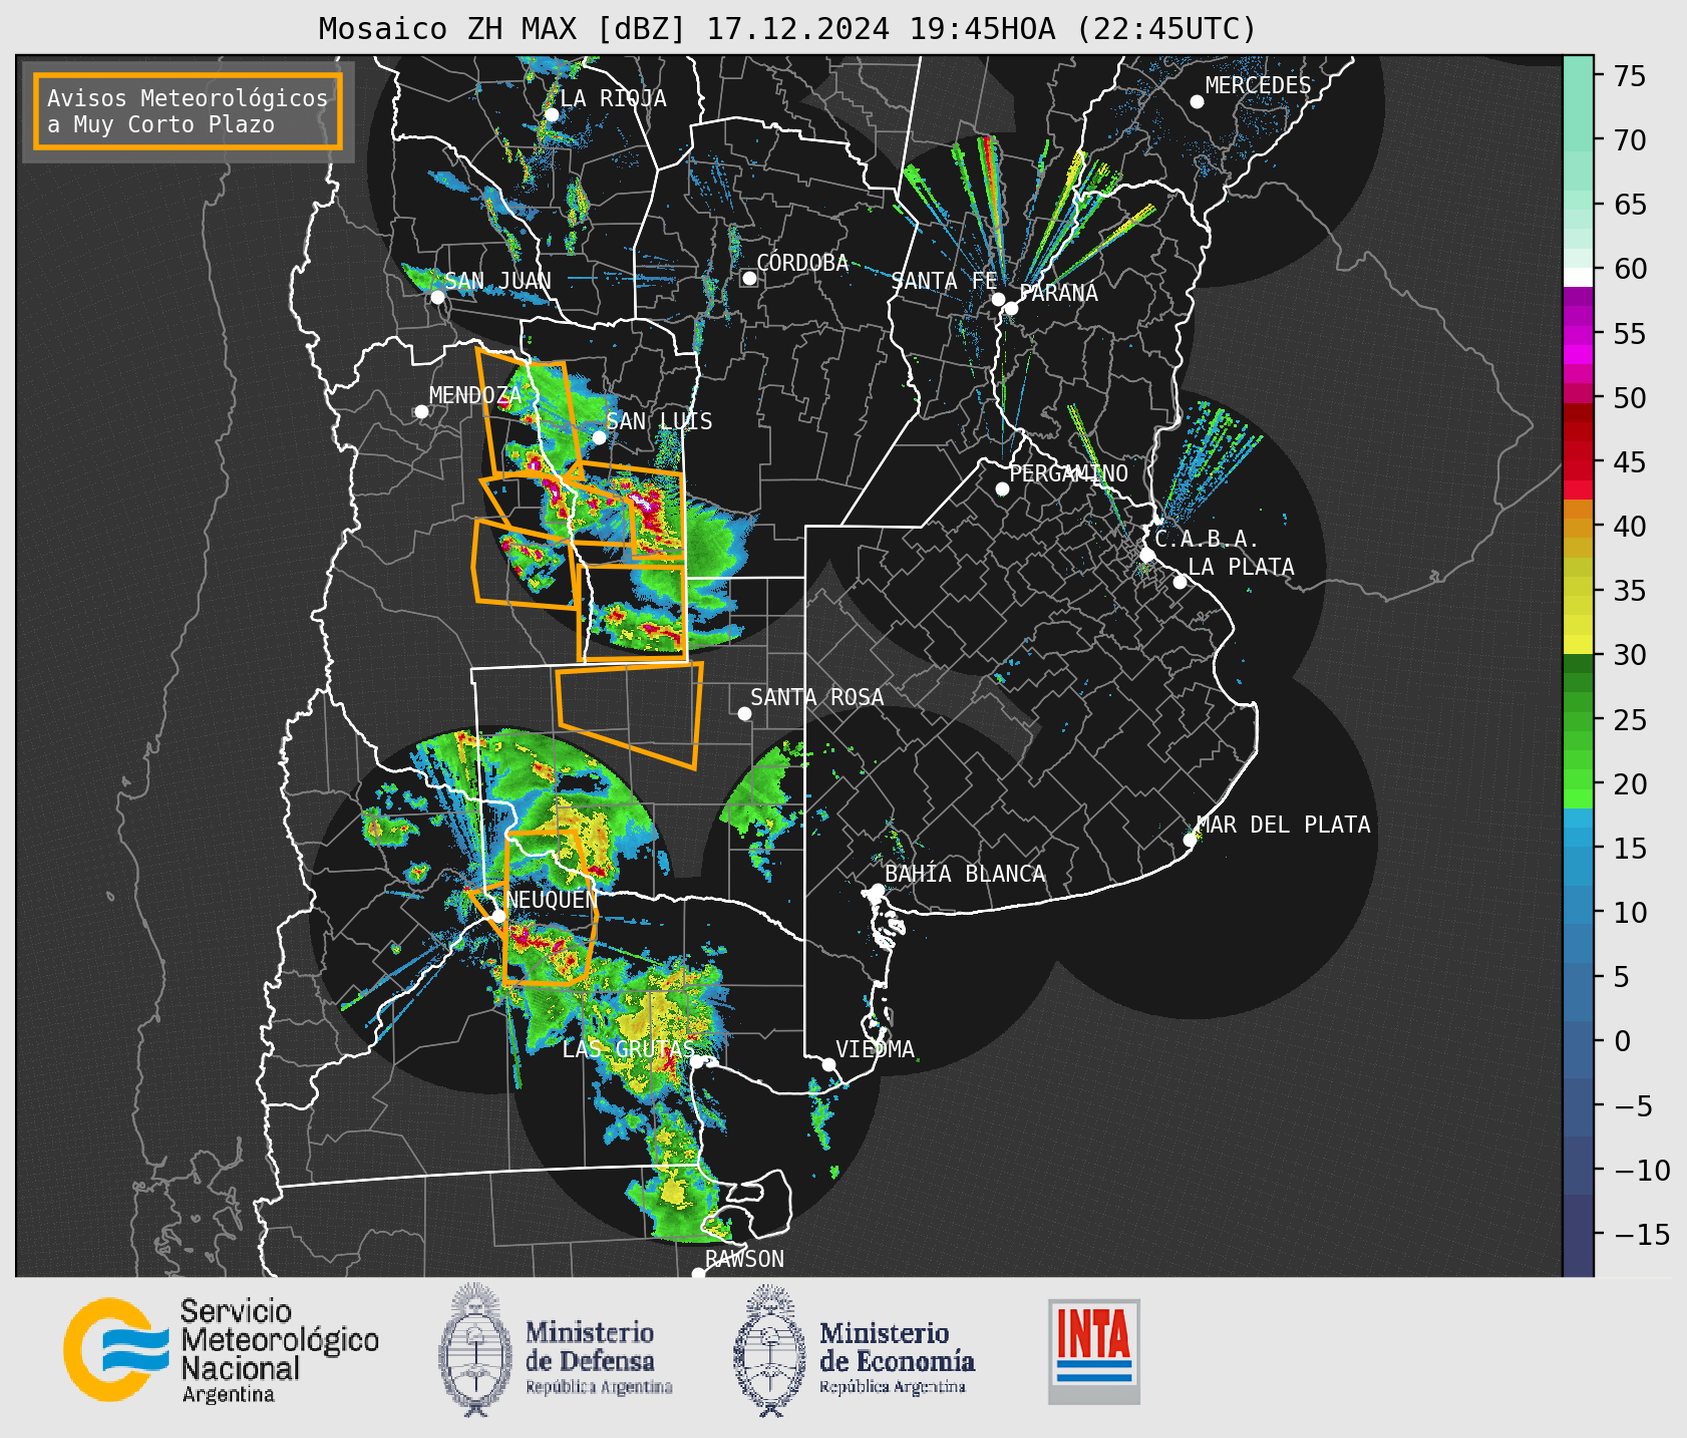Click the magenta 55 dBZ band on color scale
The height and width of the screenshot is (1438, 1687).
click(x=1578, y=333)
